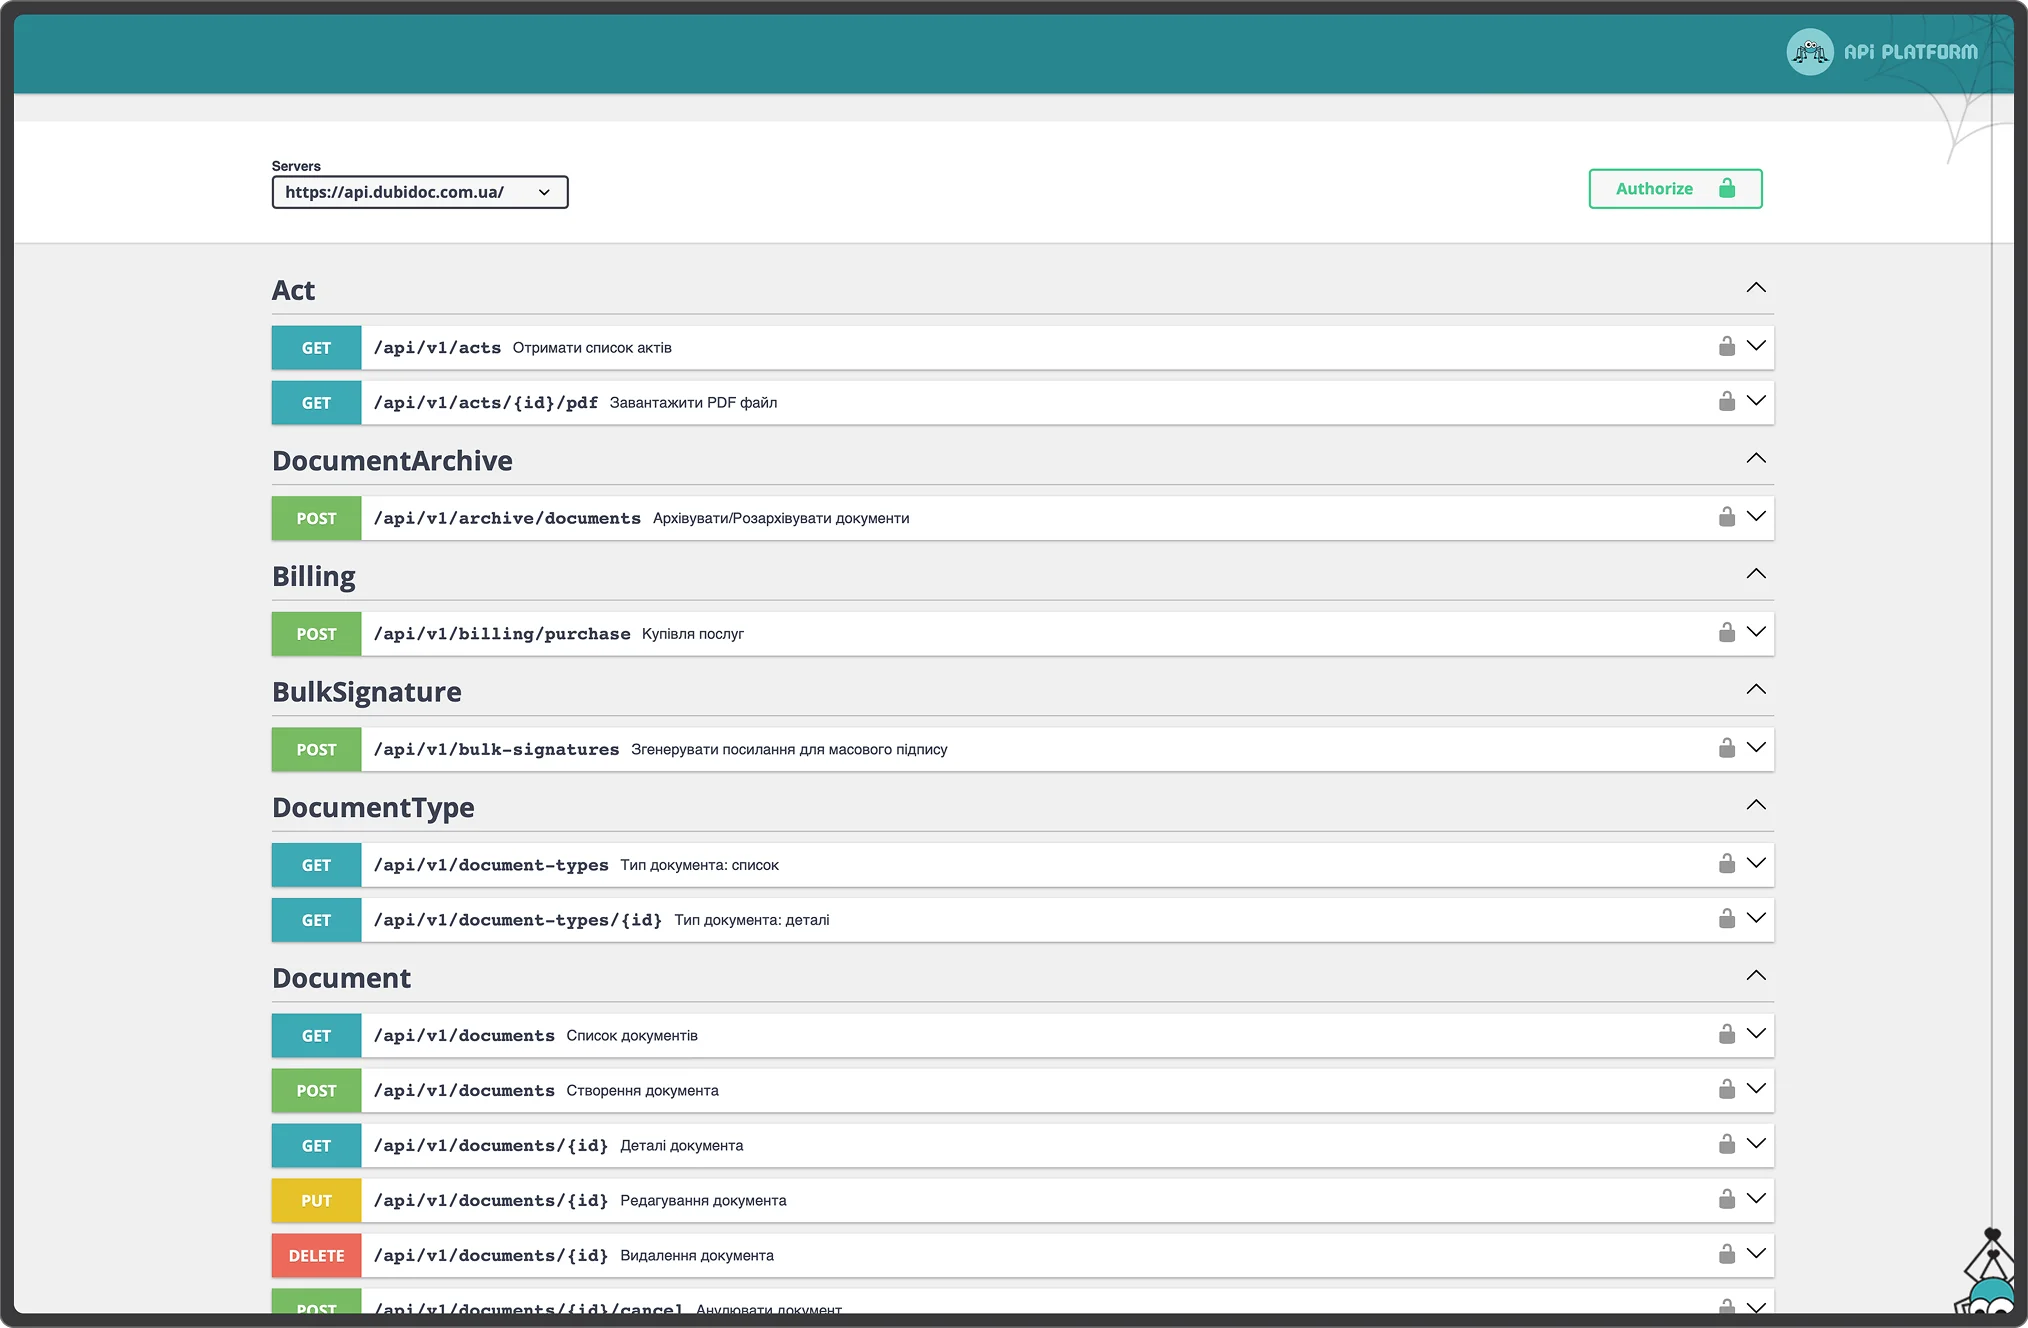Click the API Platform spider logo
The height and width of the screenshot is (1328, 2028).
coord(1809,51)
